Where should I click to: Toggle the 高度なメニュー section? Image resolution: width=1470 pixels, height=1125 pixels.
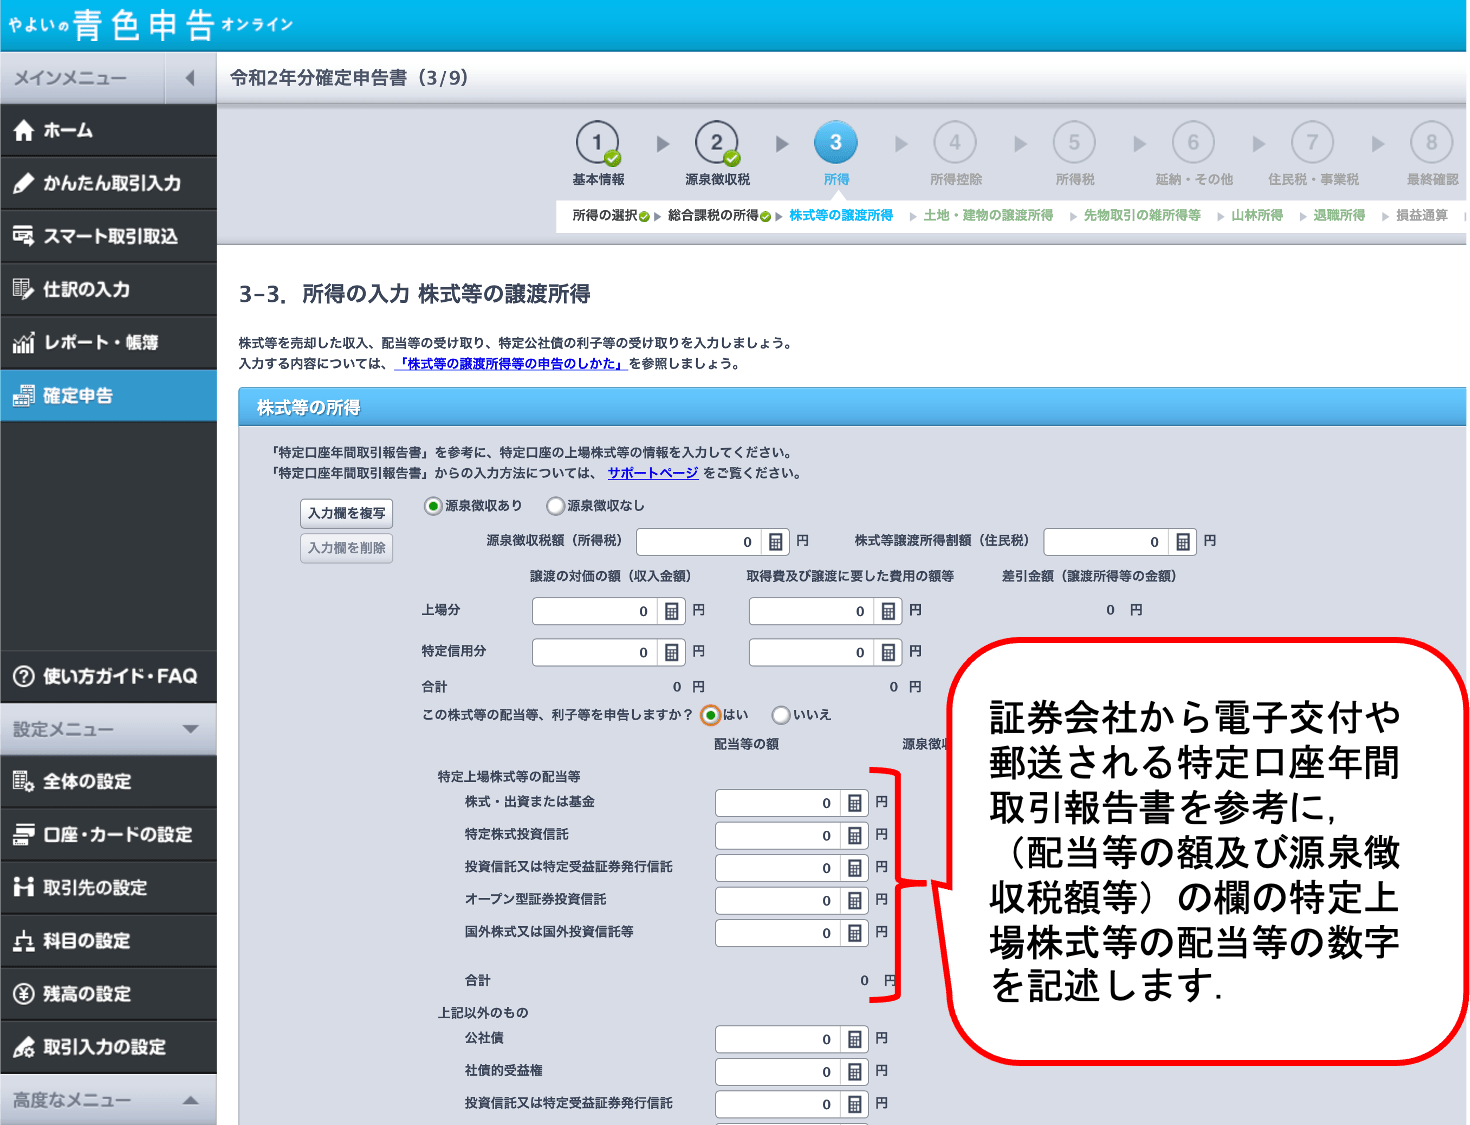point(108,1100)
